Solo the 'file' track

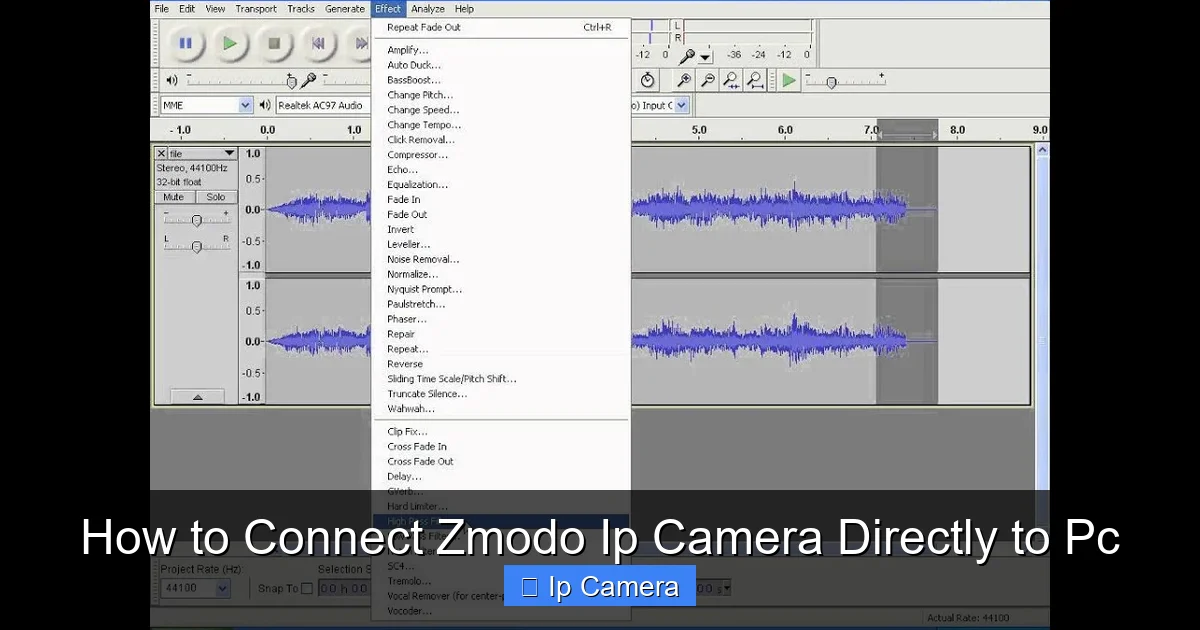pos(216,197)
